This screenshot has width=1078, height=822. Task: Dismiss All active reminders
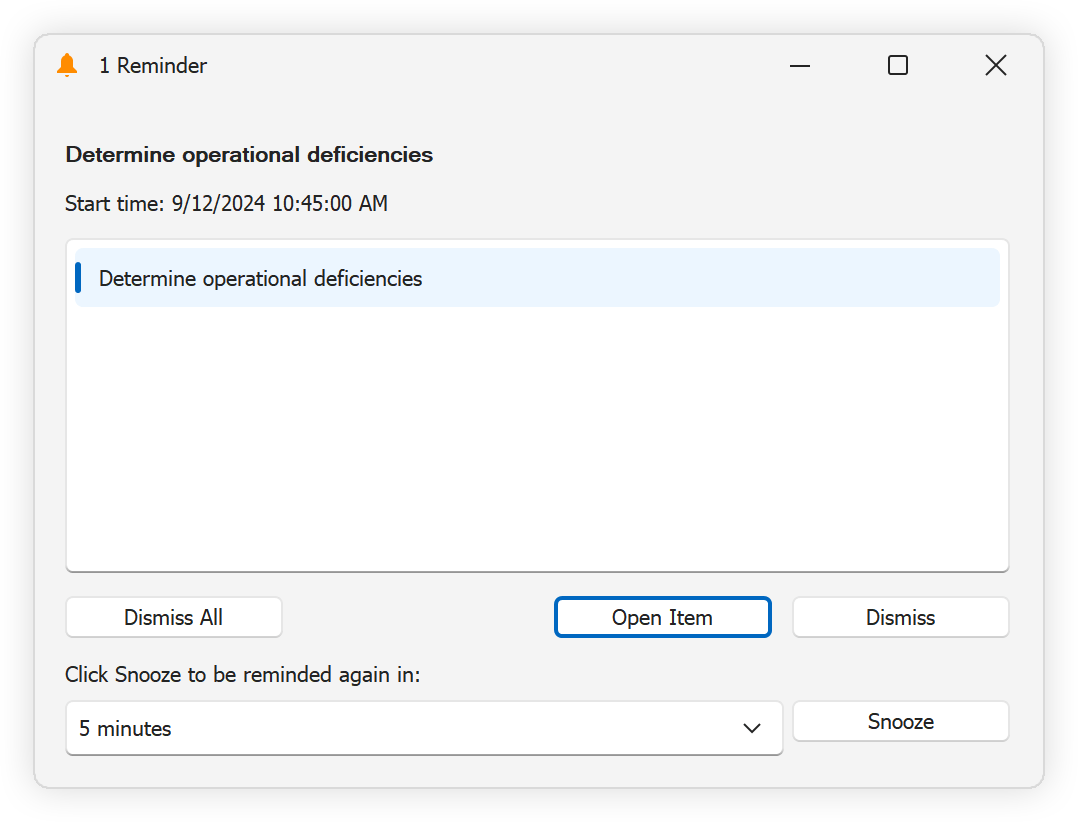point(173,617)
